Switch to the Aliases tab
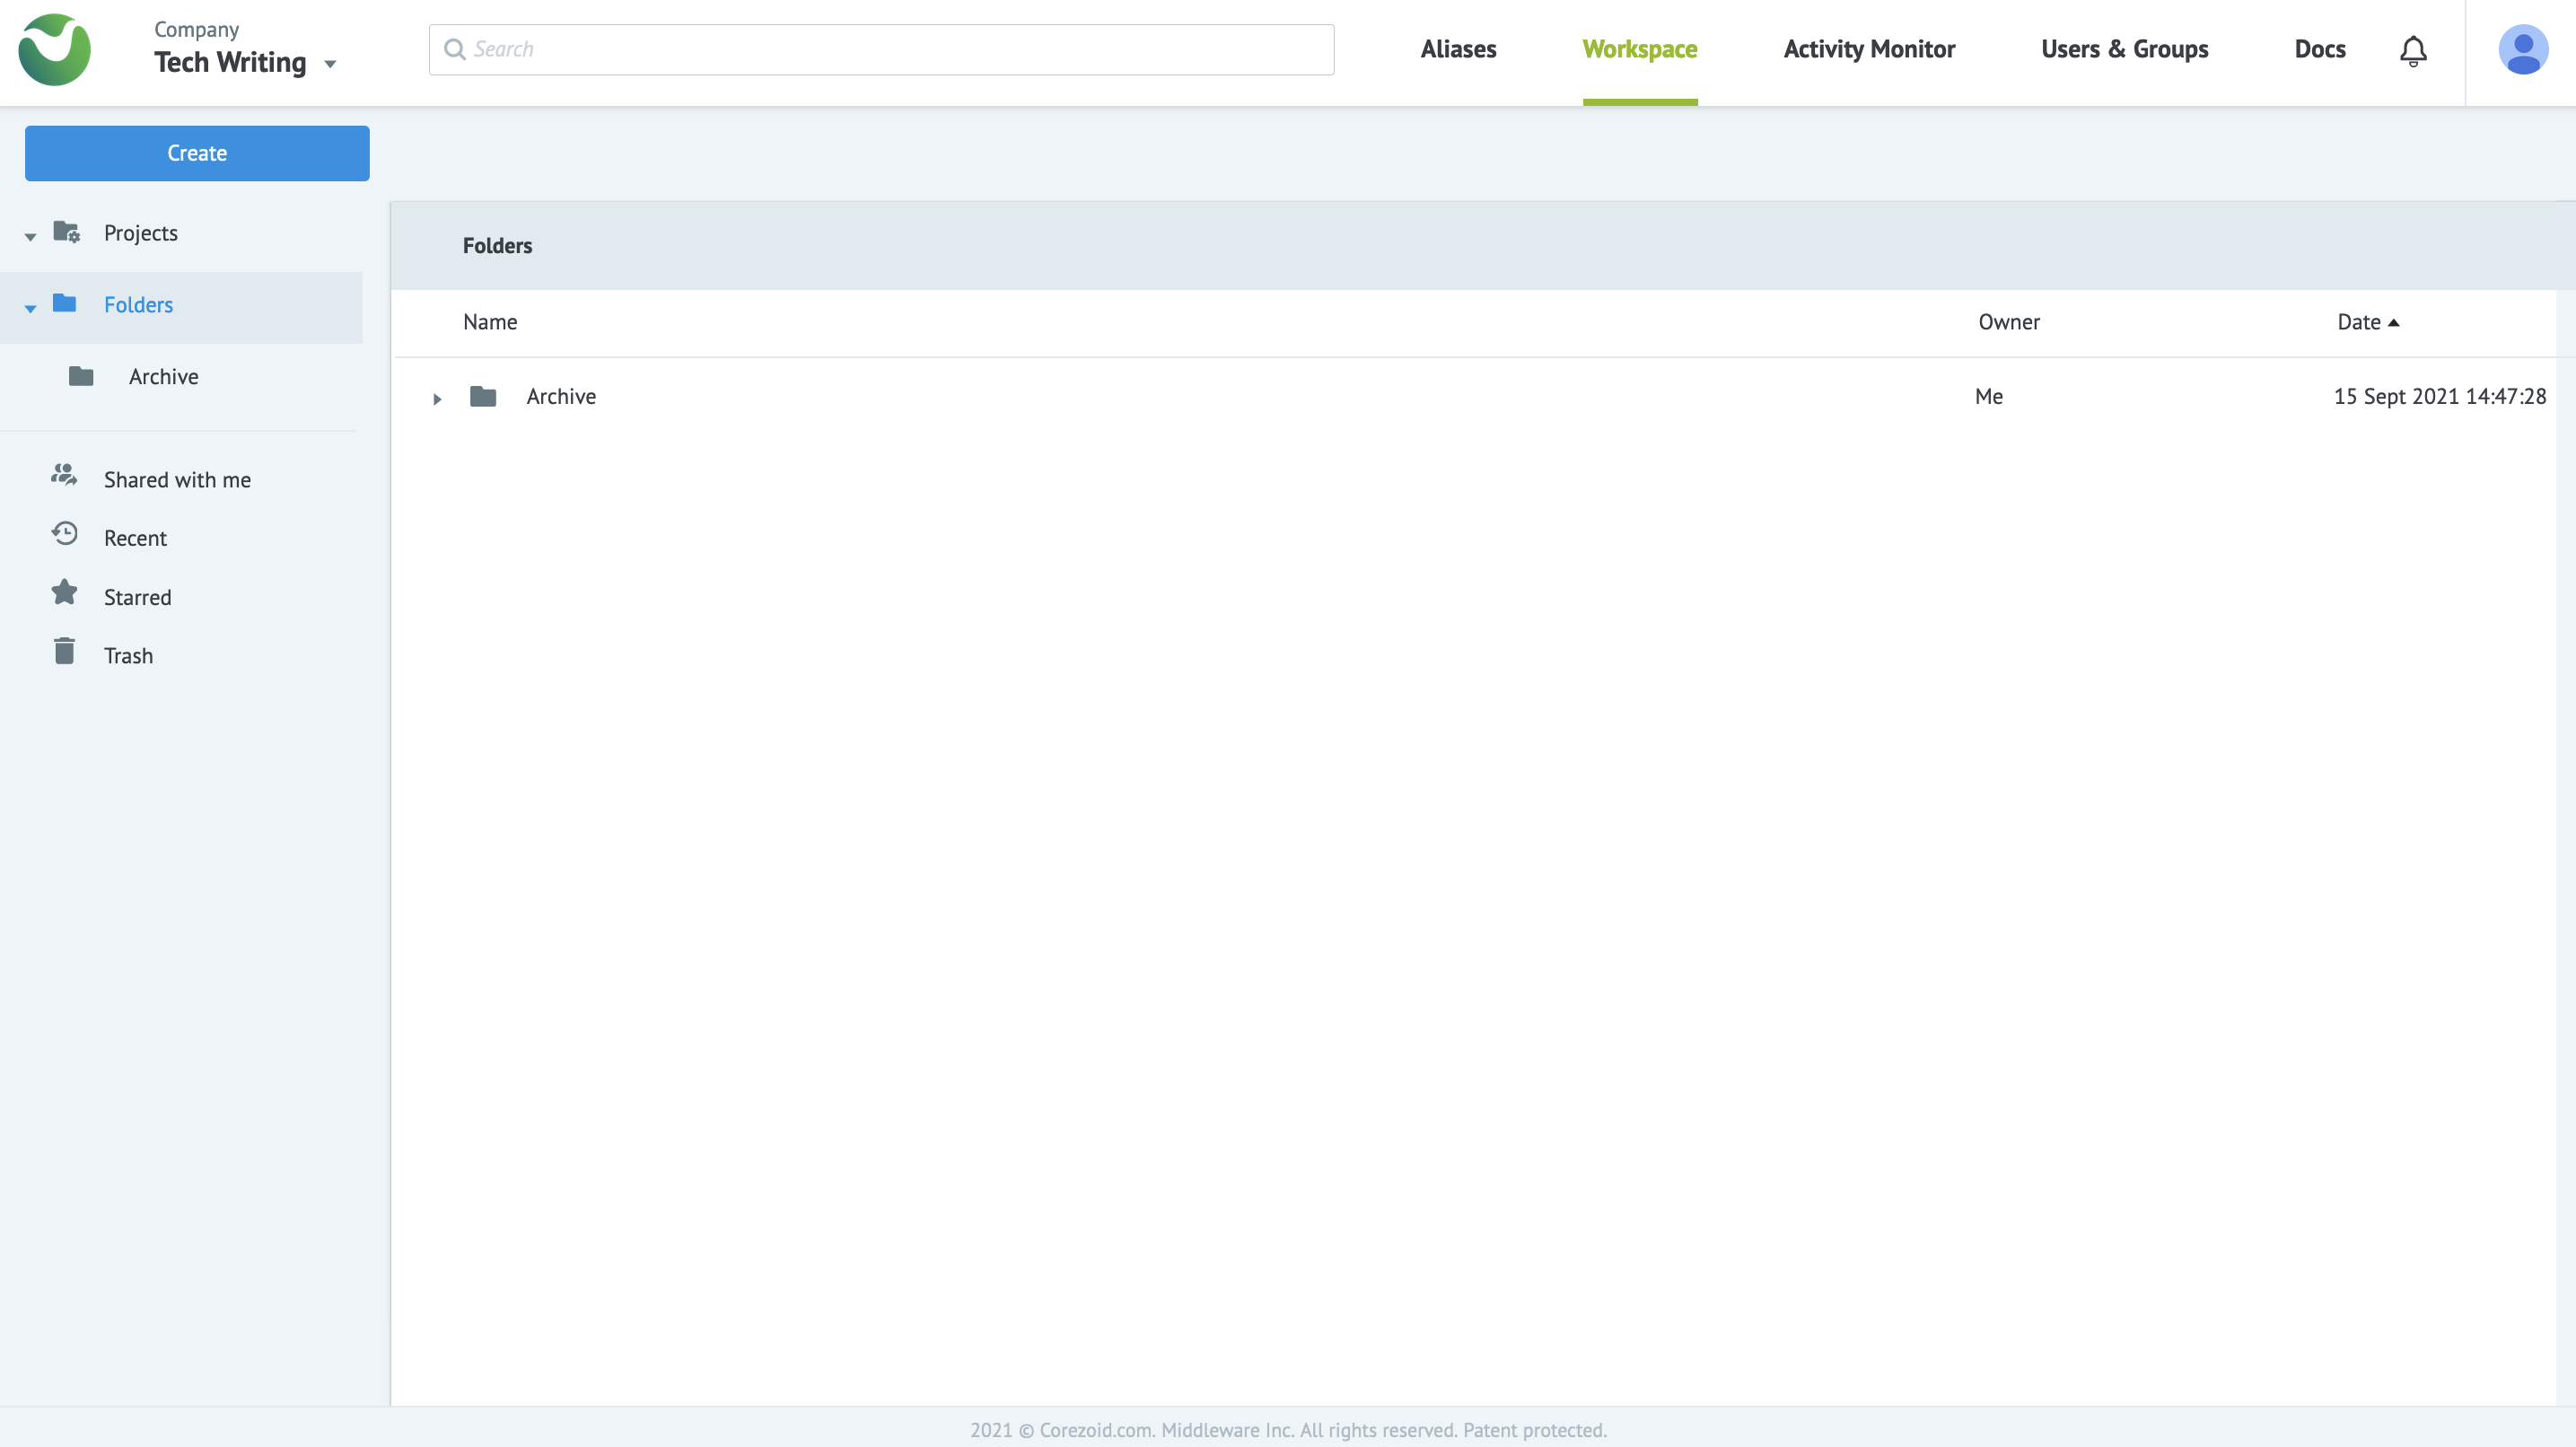The height and width of the screenshot is (1447, 2576). [1458, 49]
